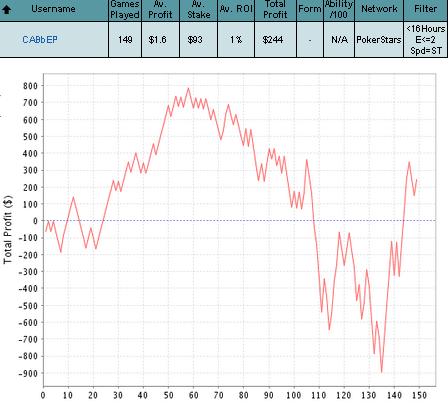Click the Network column header

point(379,9)
